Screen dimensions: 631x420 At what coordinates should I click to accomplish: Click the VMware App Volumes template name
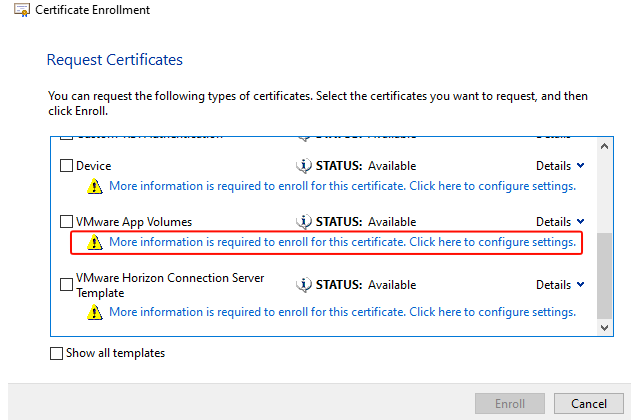[134, 222]
